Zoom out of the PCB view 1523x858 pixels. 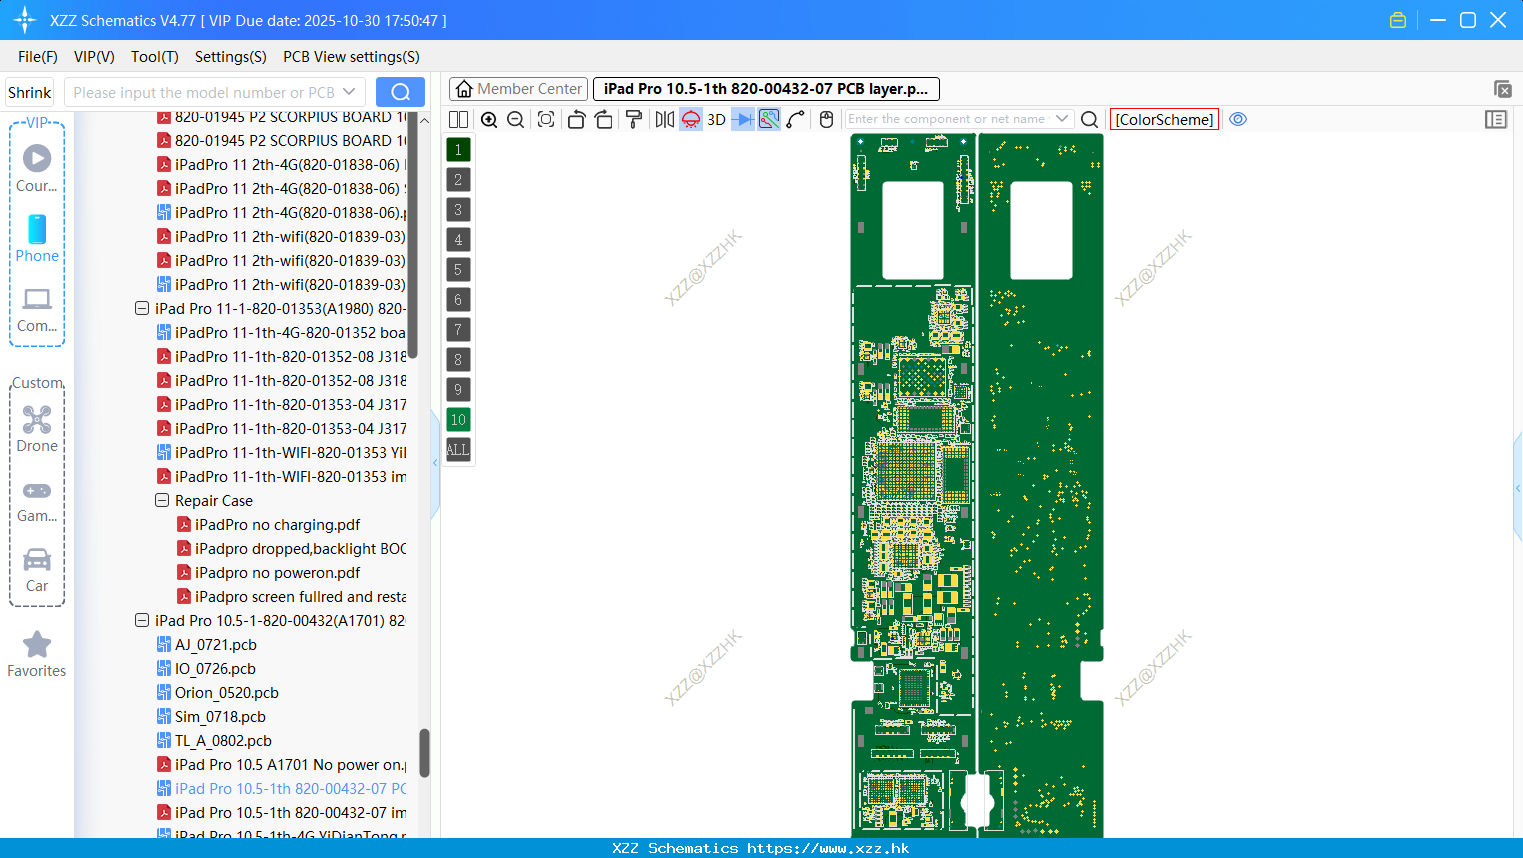coord(515,119)
